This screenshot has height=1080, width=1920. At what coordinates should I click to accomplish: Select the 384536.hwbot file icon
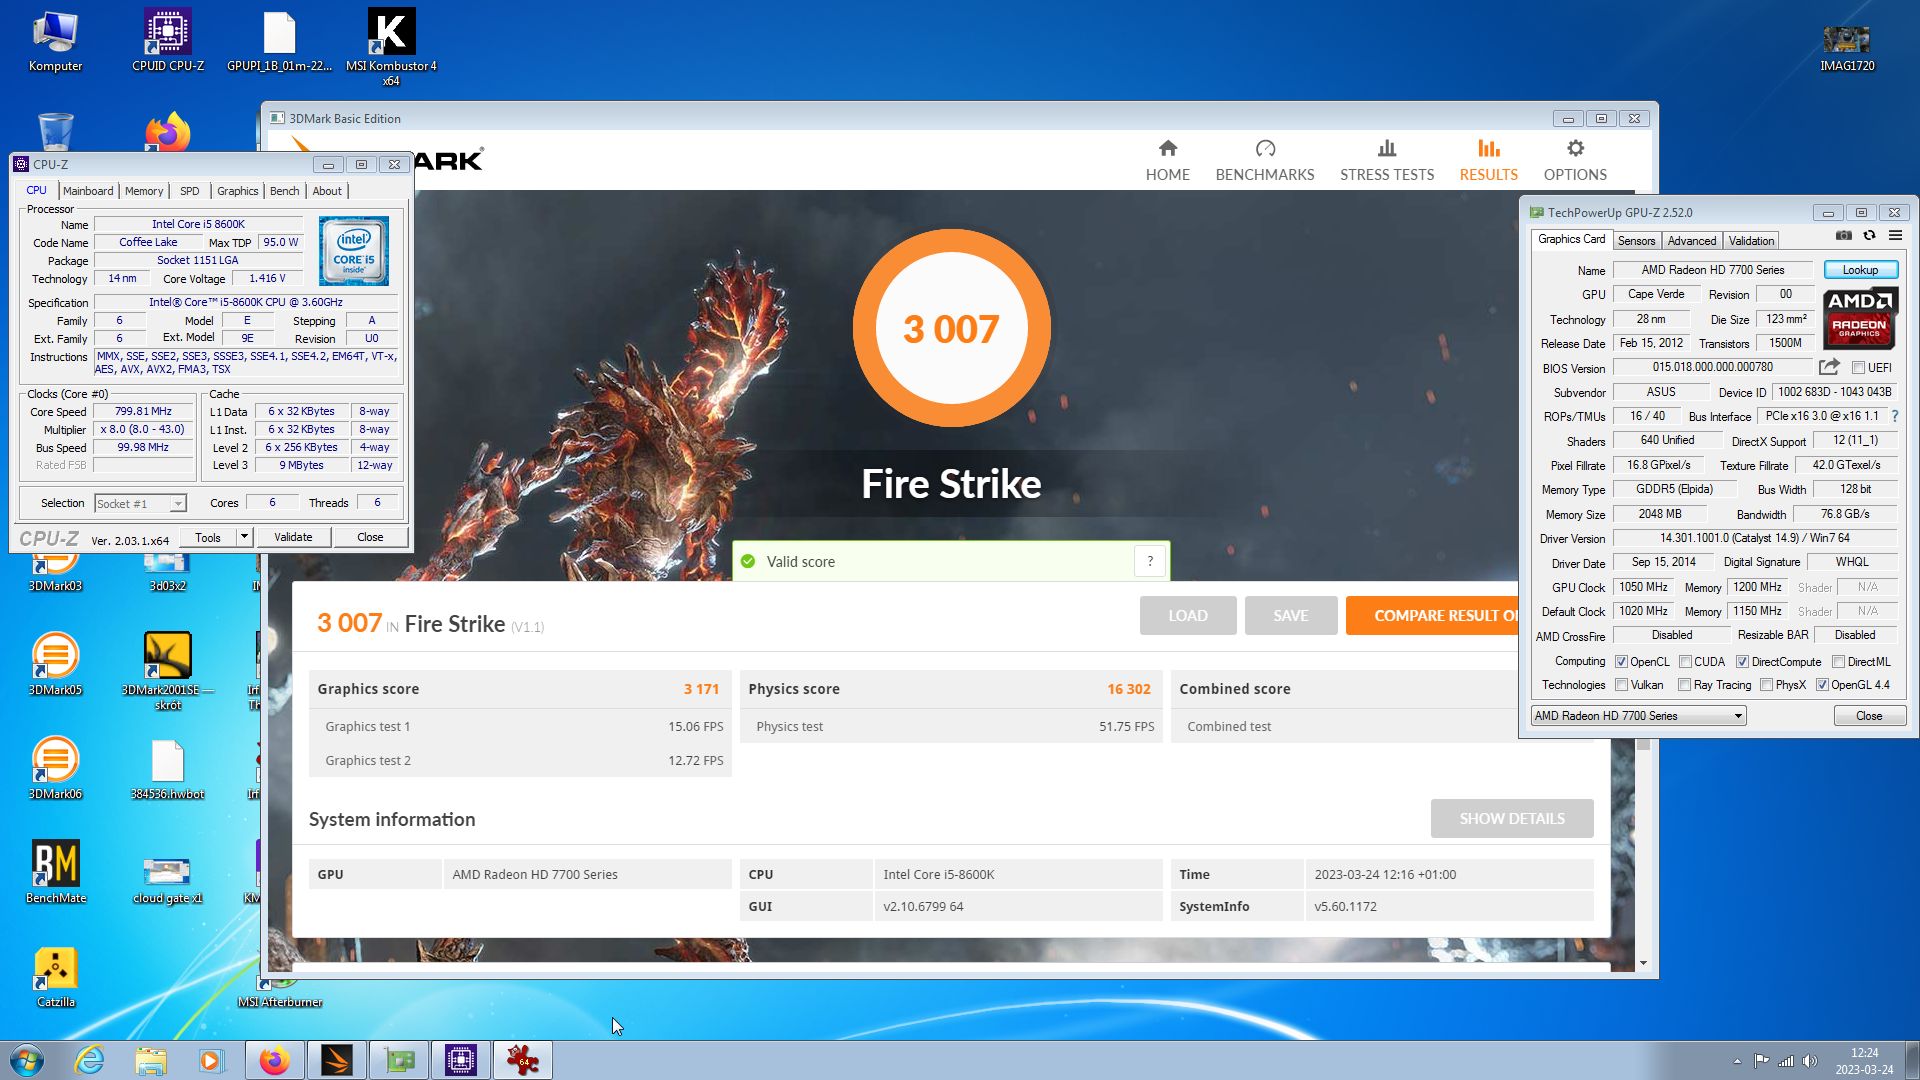tap(167, 770)
